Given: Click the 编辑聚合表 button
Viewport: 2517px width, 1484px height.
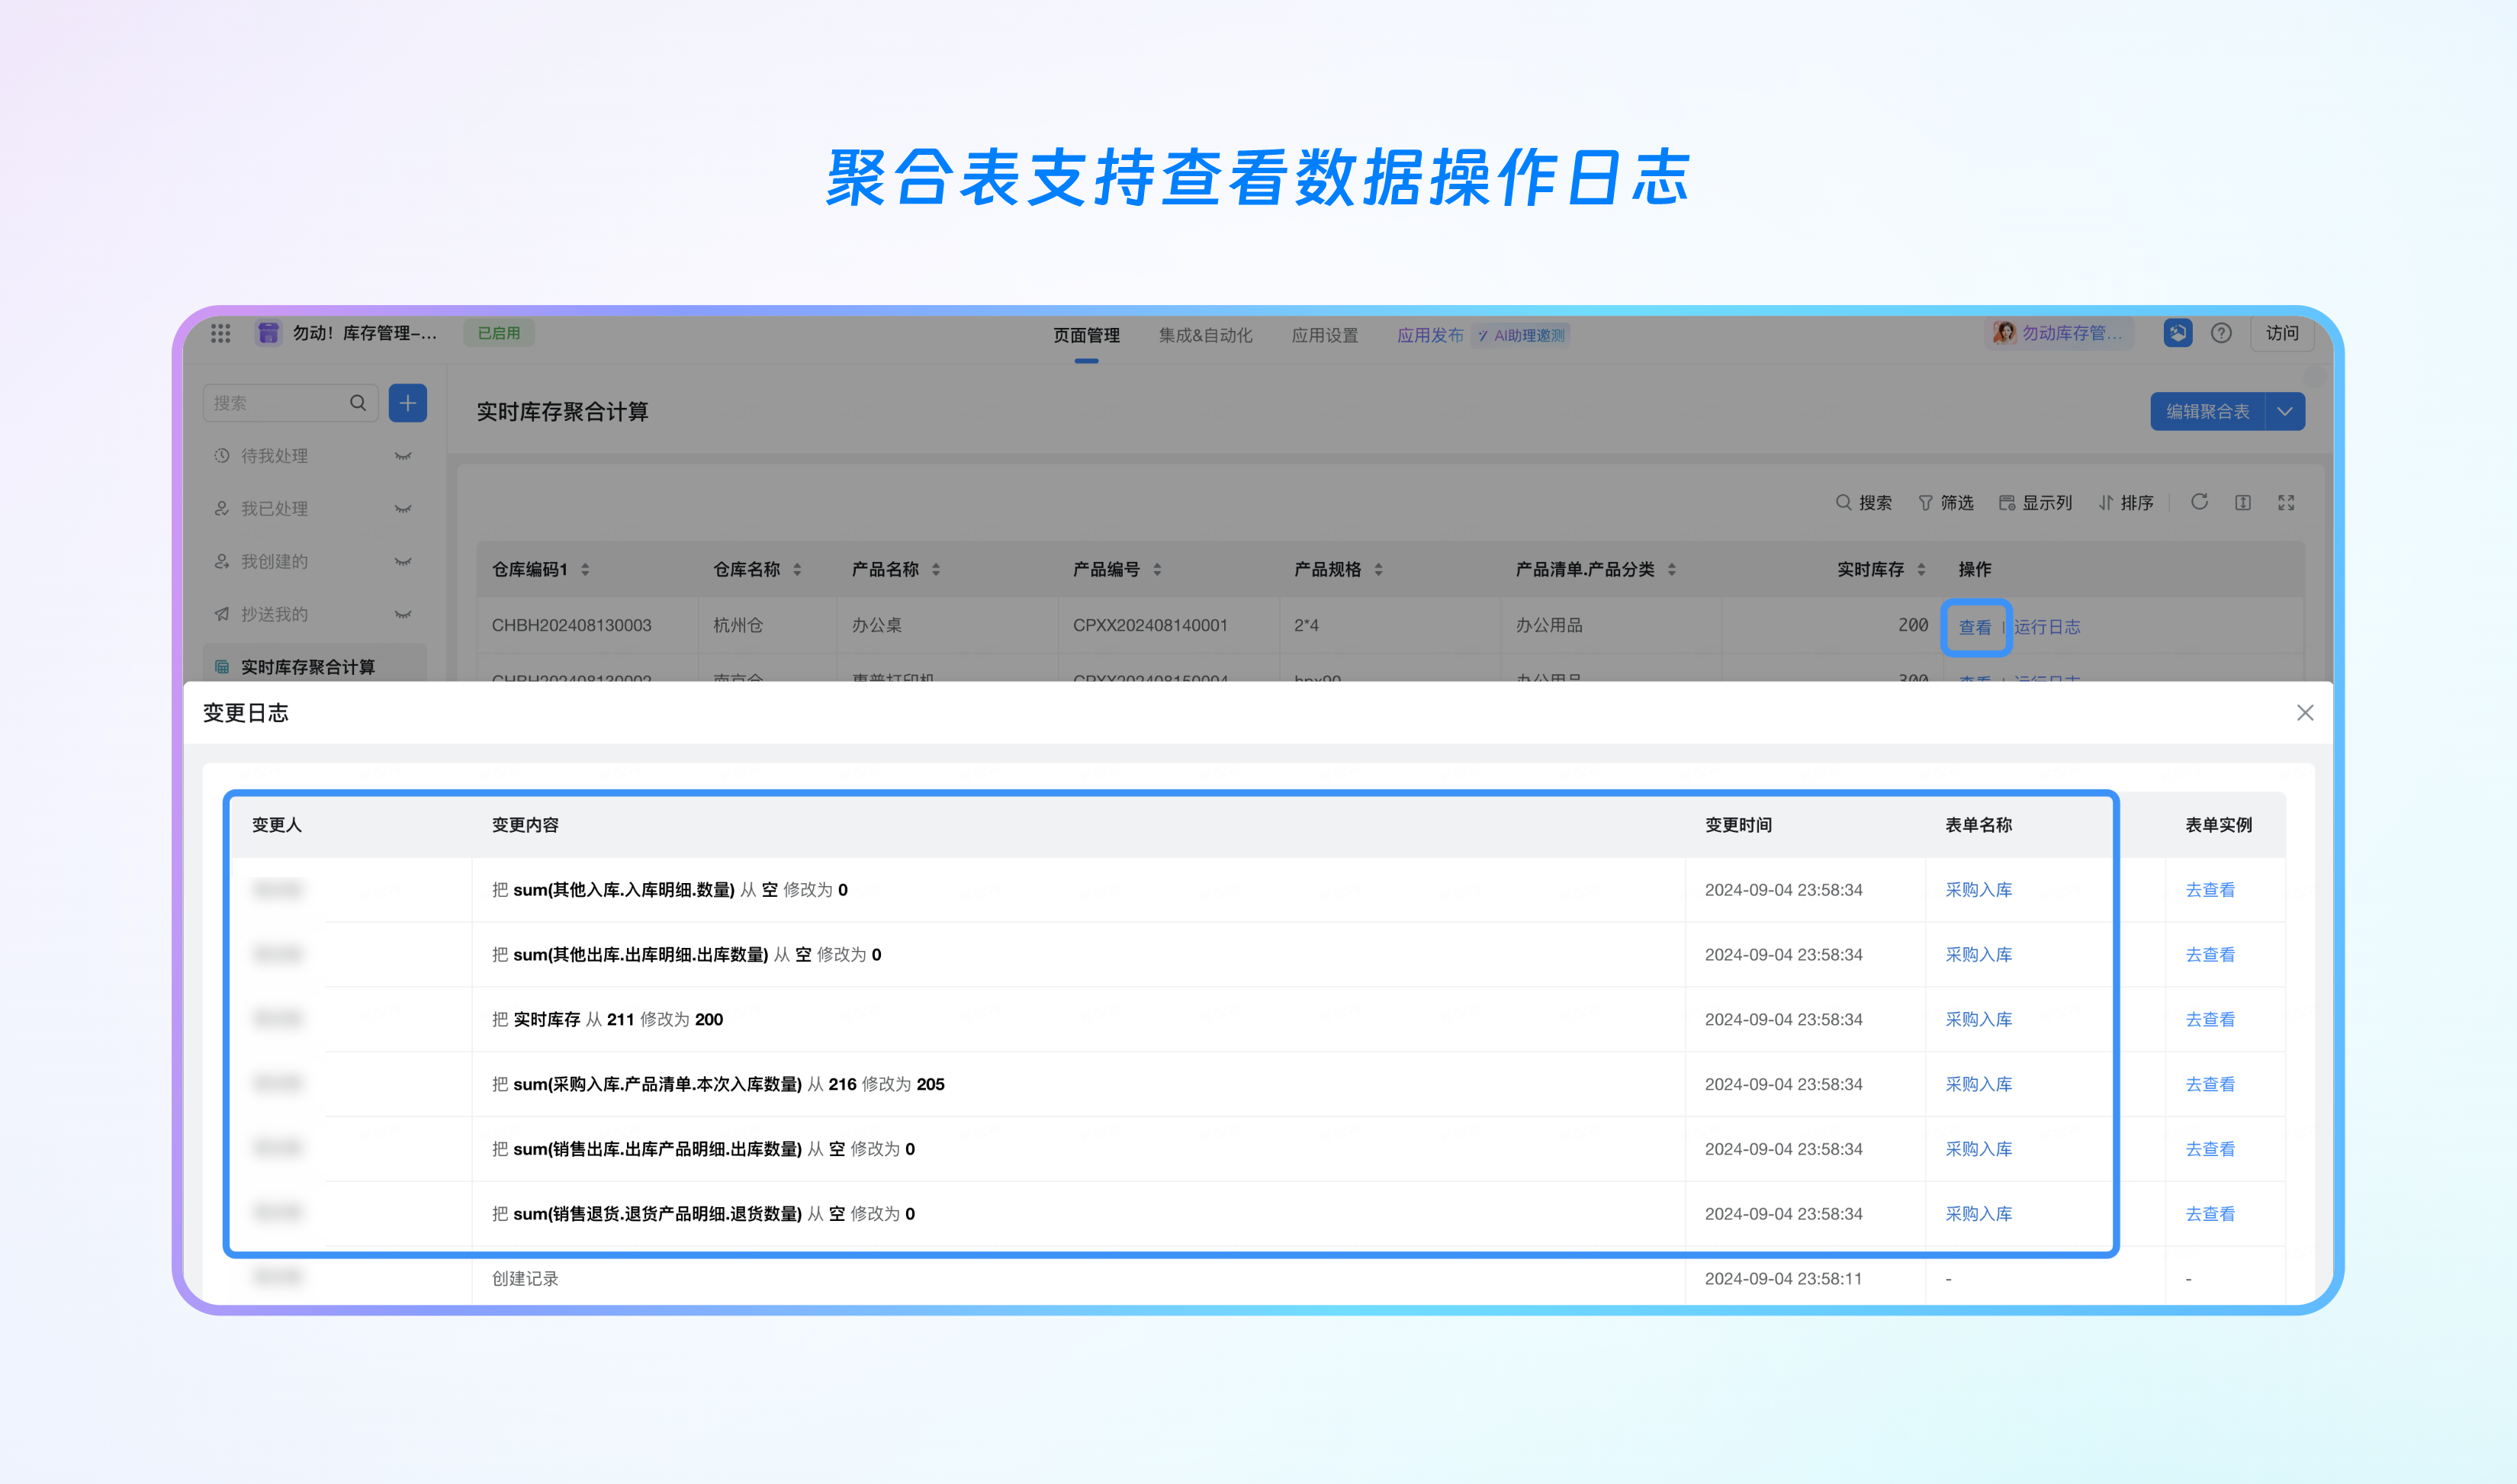Looking at the screenshot, I should tap(2207, 411).
